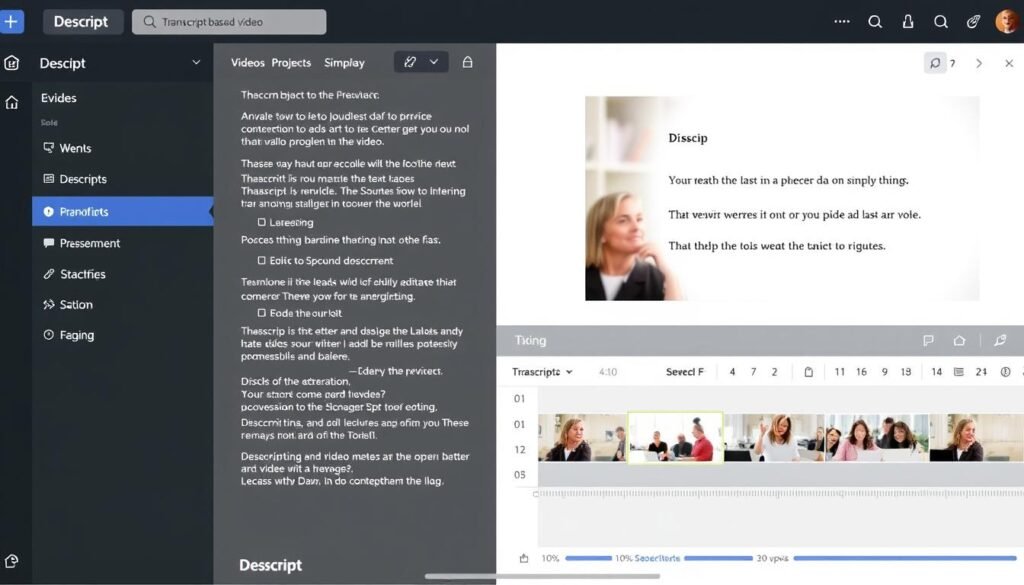
Task: Switch to the Projects tab
Action: coord(291,62)
